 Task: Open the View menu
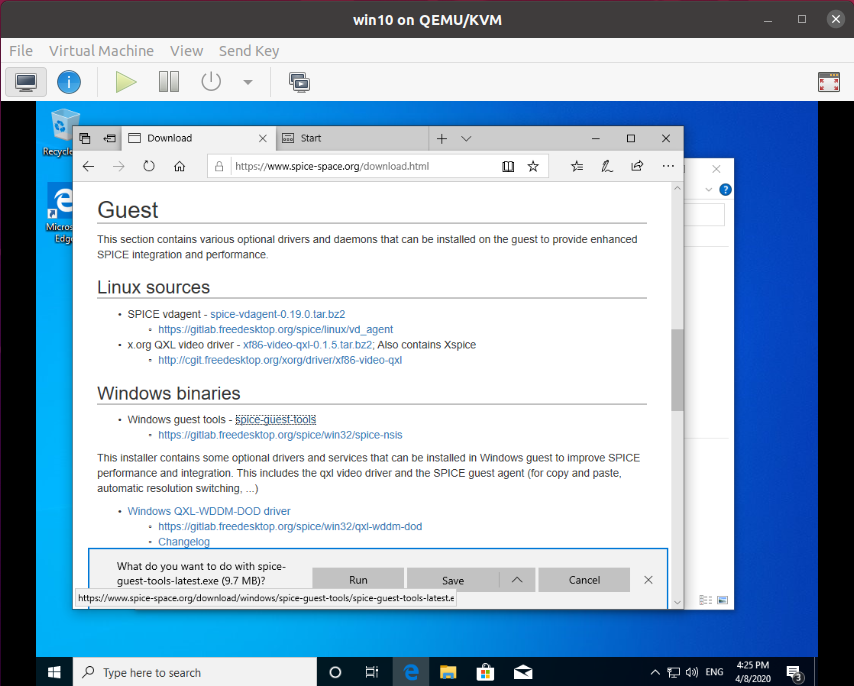[x=186, y=51]
